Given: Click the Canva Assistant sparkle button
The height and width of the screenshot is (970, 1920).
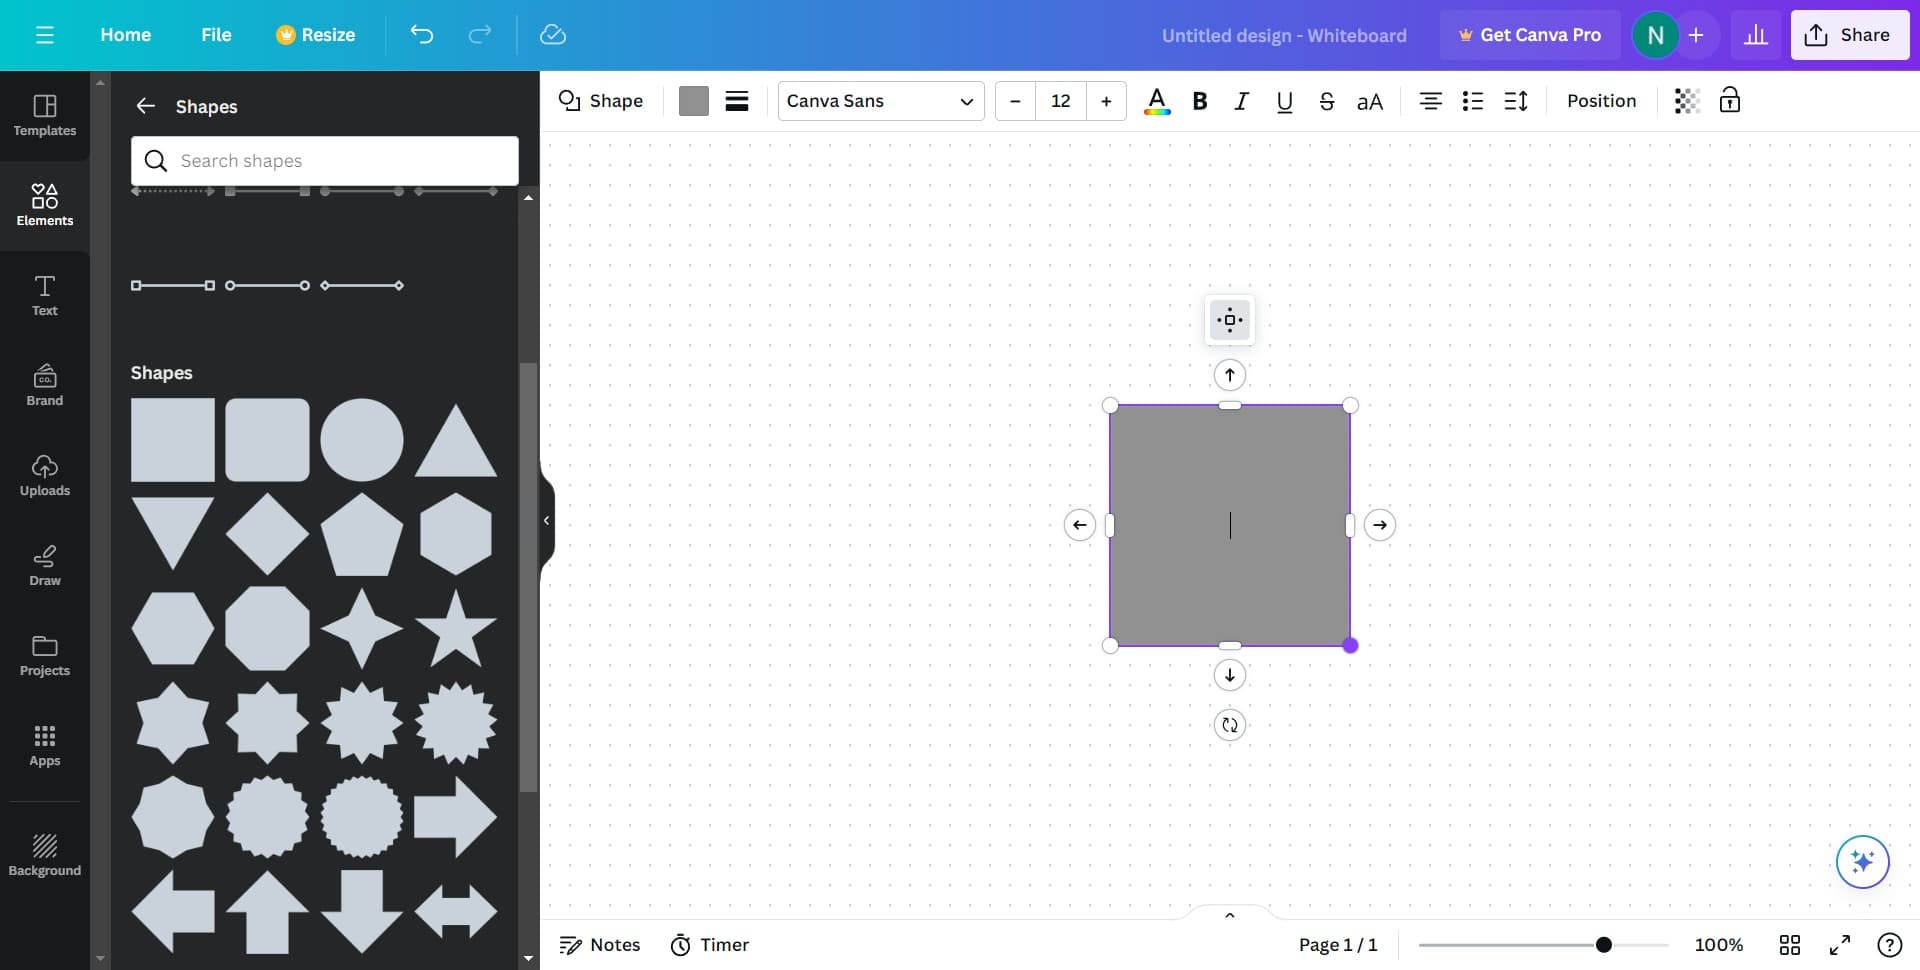Looking at the screenshot, I should pyautogui.click(x=1861, y=861).
